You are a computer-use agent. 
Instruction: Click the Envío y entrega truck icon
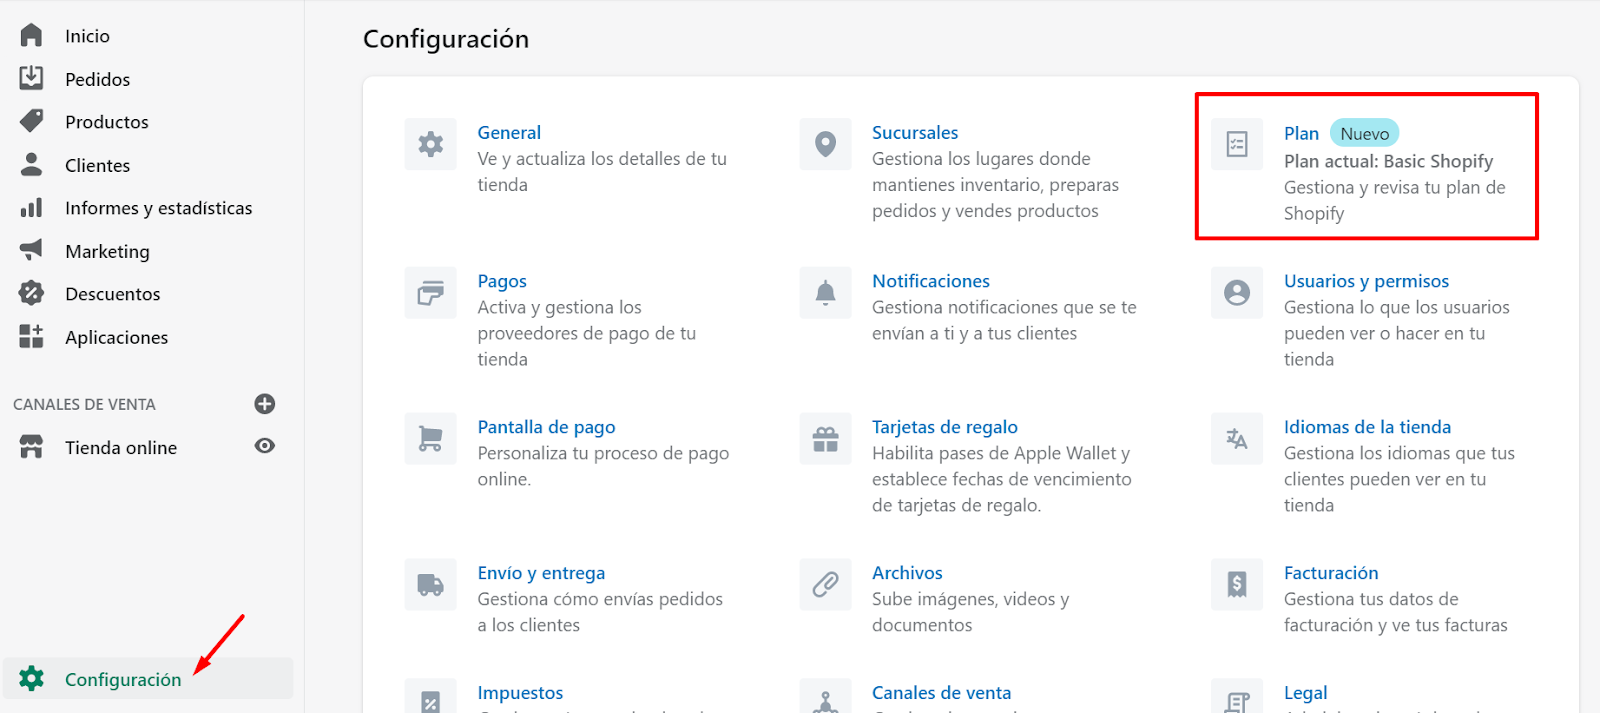click(431, 585)
